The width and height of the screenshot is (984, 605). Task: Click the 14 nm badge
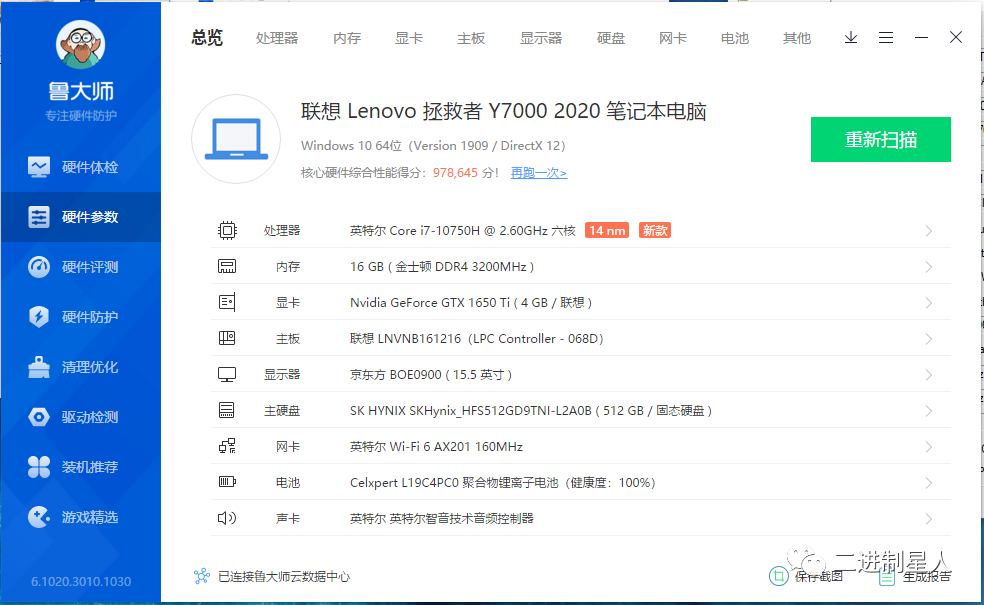pyautogui.click(x=607, y=230)
